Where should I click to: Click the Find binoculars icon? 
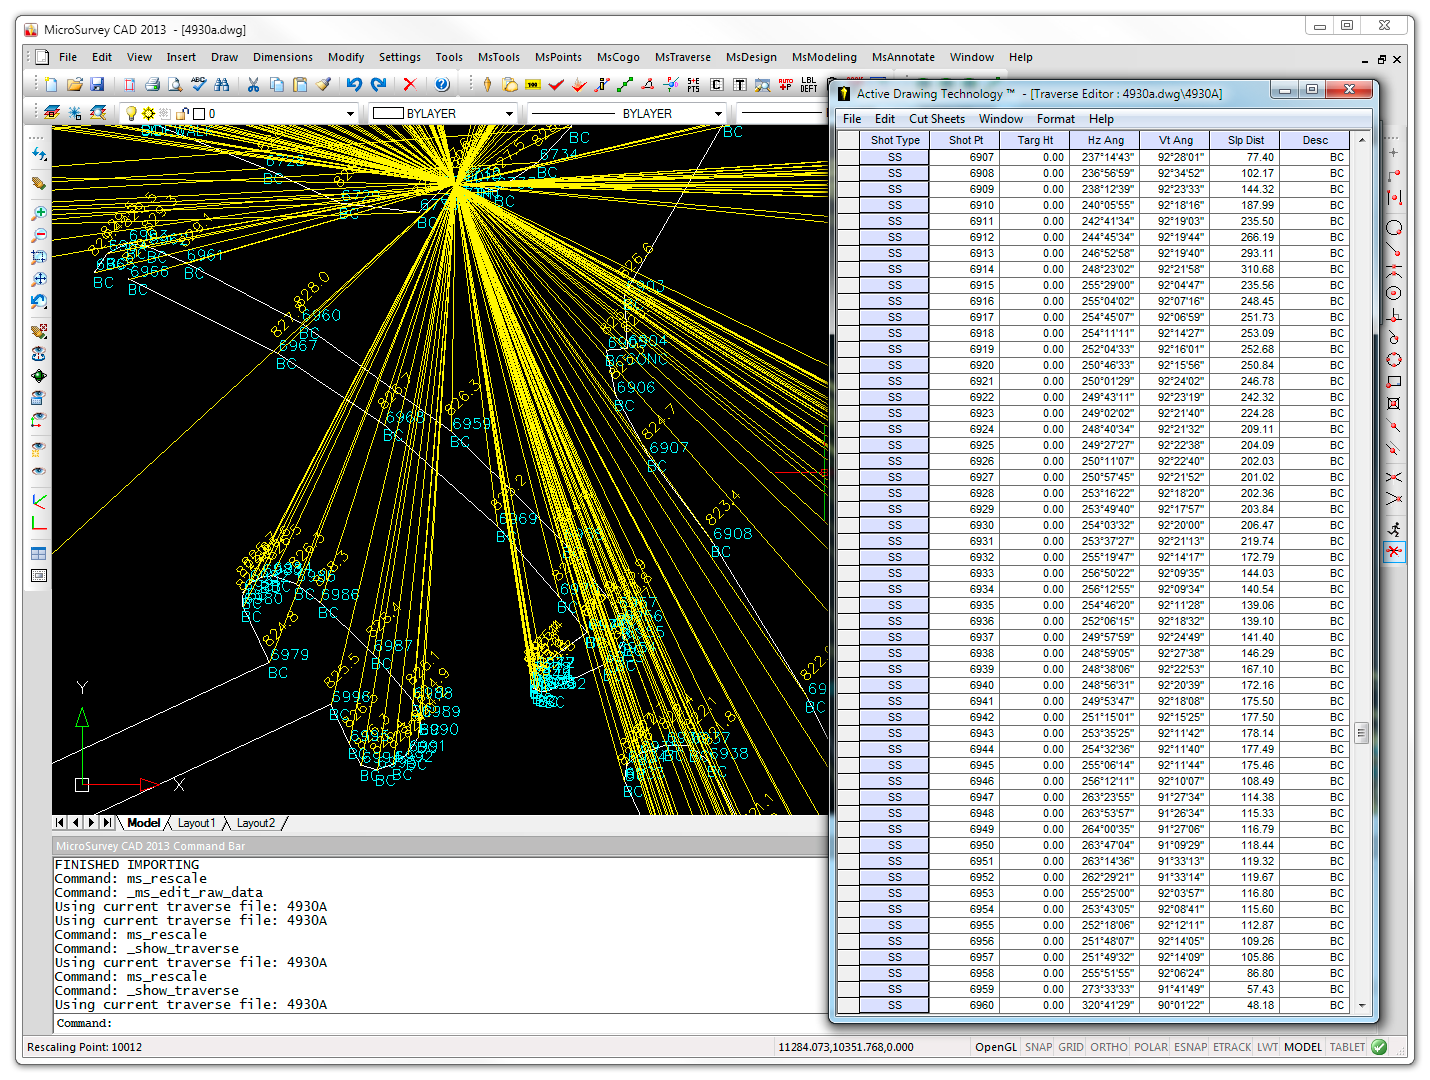click(x=222, y=85)
